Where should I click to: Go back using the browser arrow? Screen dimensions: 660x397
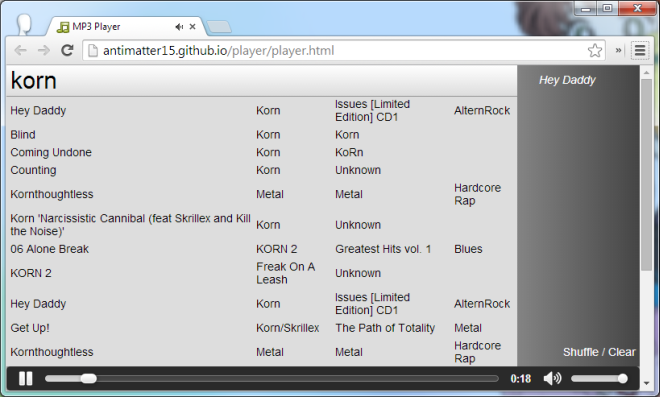(x=20, y=51)
